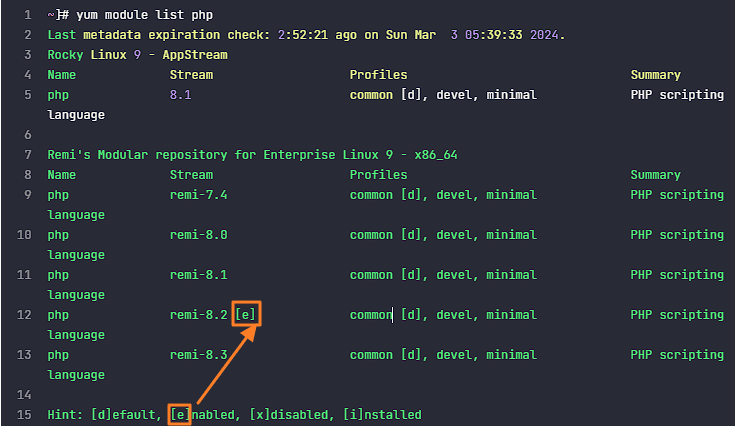This screenshot has height=426, width=735.
Task: Click the purple 8.1 AppStream stream value
Action: point(180,95)
